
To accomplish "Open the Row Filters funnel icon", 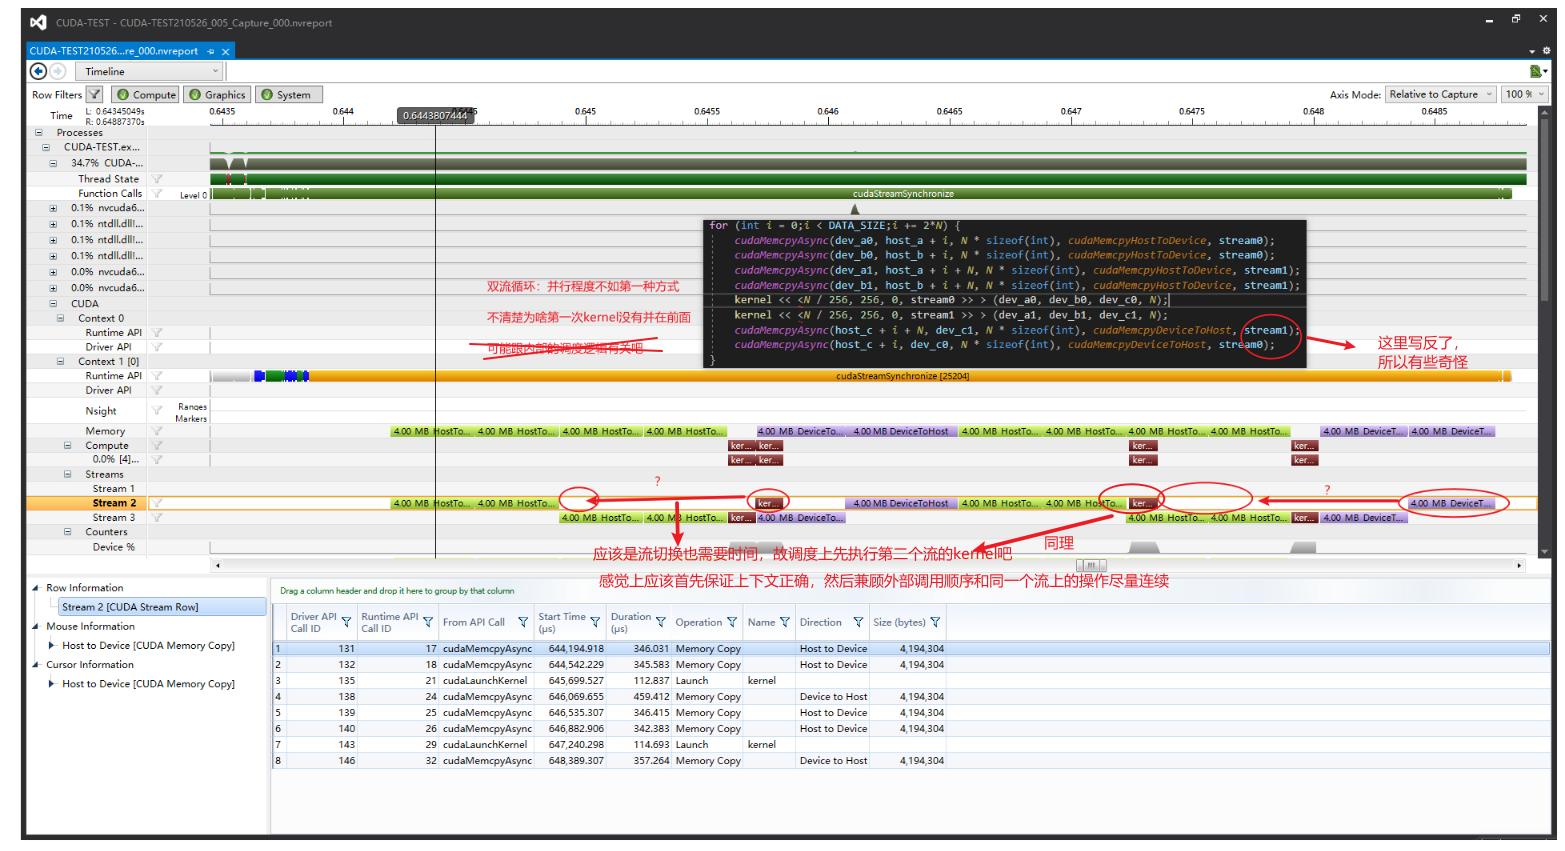I will click(94, 95).
